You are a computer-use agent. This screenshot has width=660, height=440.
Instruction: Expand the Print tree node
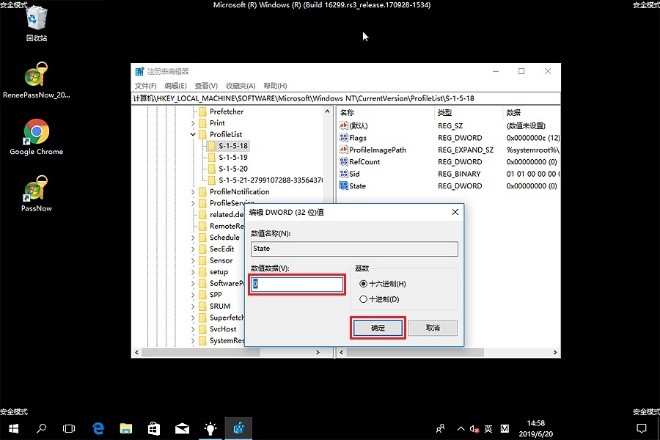coord(193,123)
